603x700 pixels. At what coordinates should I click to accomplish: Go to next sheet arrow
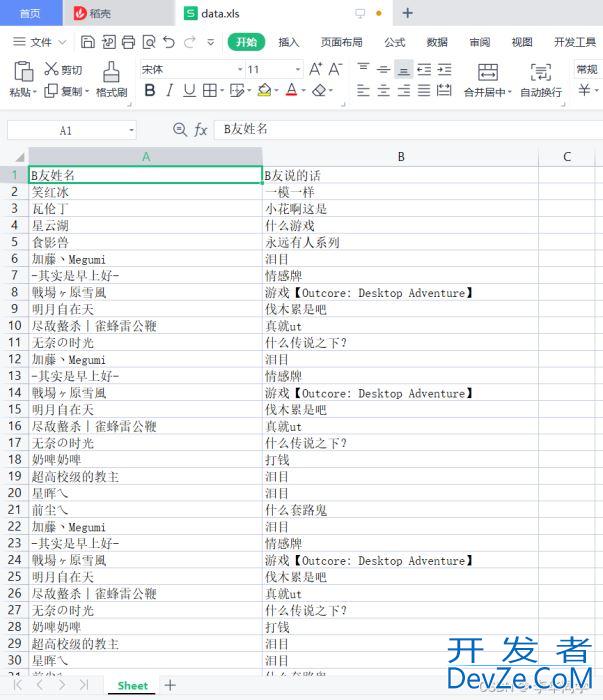point(62,685)
